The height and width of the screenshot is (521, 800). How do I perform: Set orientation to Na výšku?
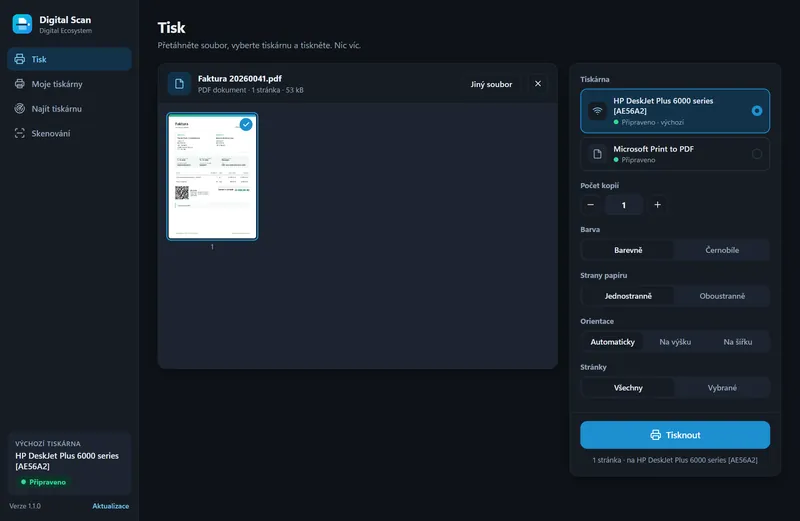pos(675,342)
